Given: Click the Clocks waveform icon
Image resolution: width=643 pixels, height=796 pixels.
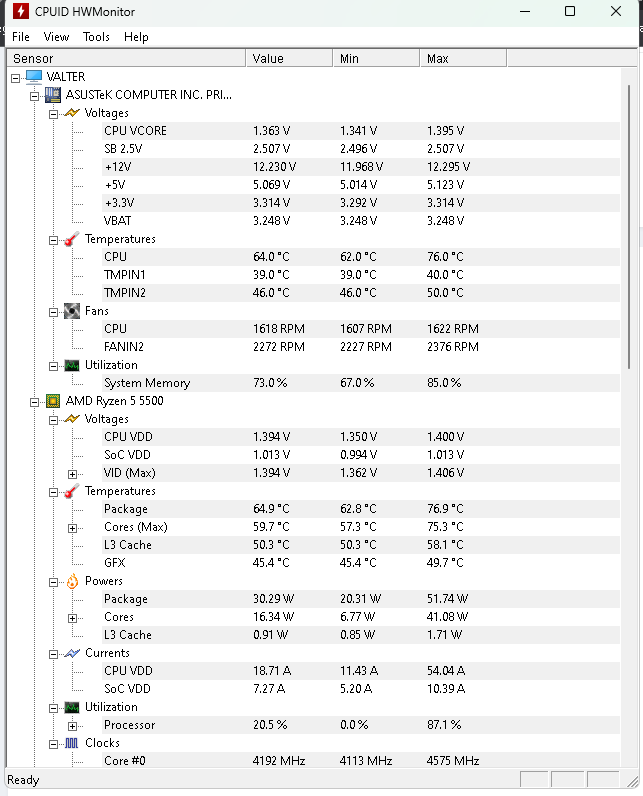Looking at the screenshot, I should click(72, 743).
